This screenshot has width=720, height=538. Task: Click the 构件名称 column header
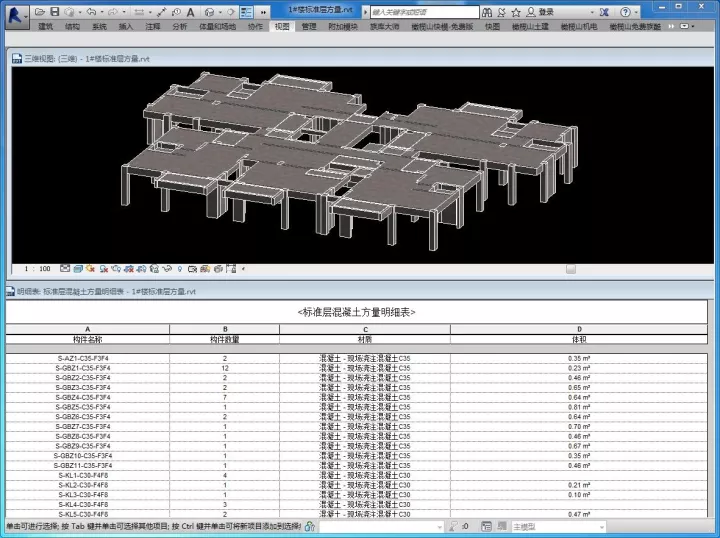pos(87,339)
